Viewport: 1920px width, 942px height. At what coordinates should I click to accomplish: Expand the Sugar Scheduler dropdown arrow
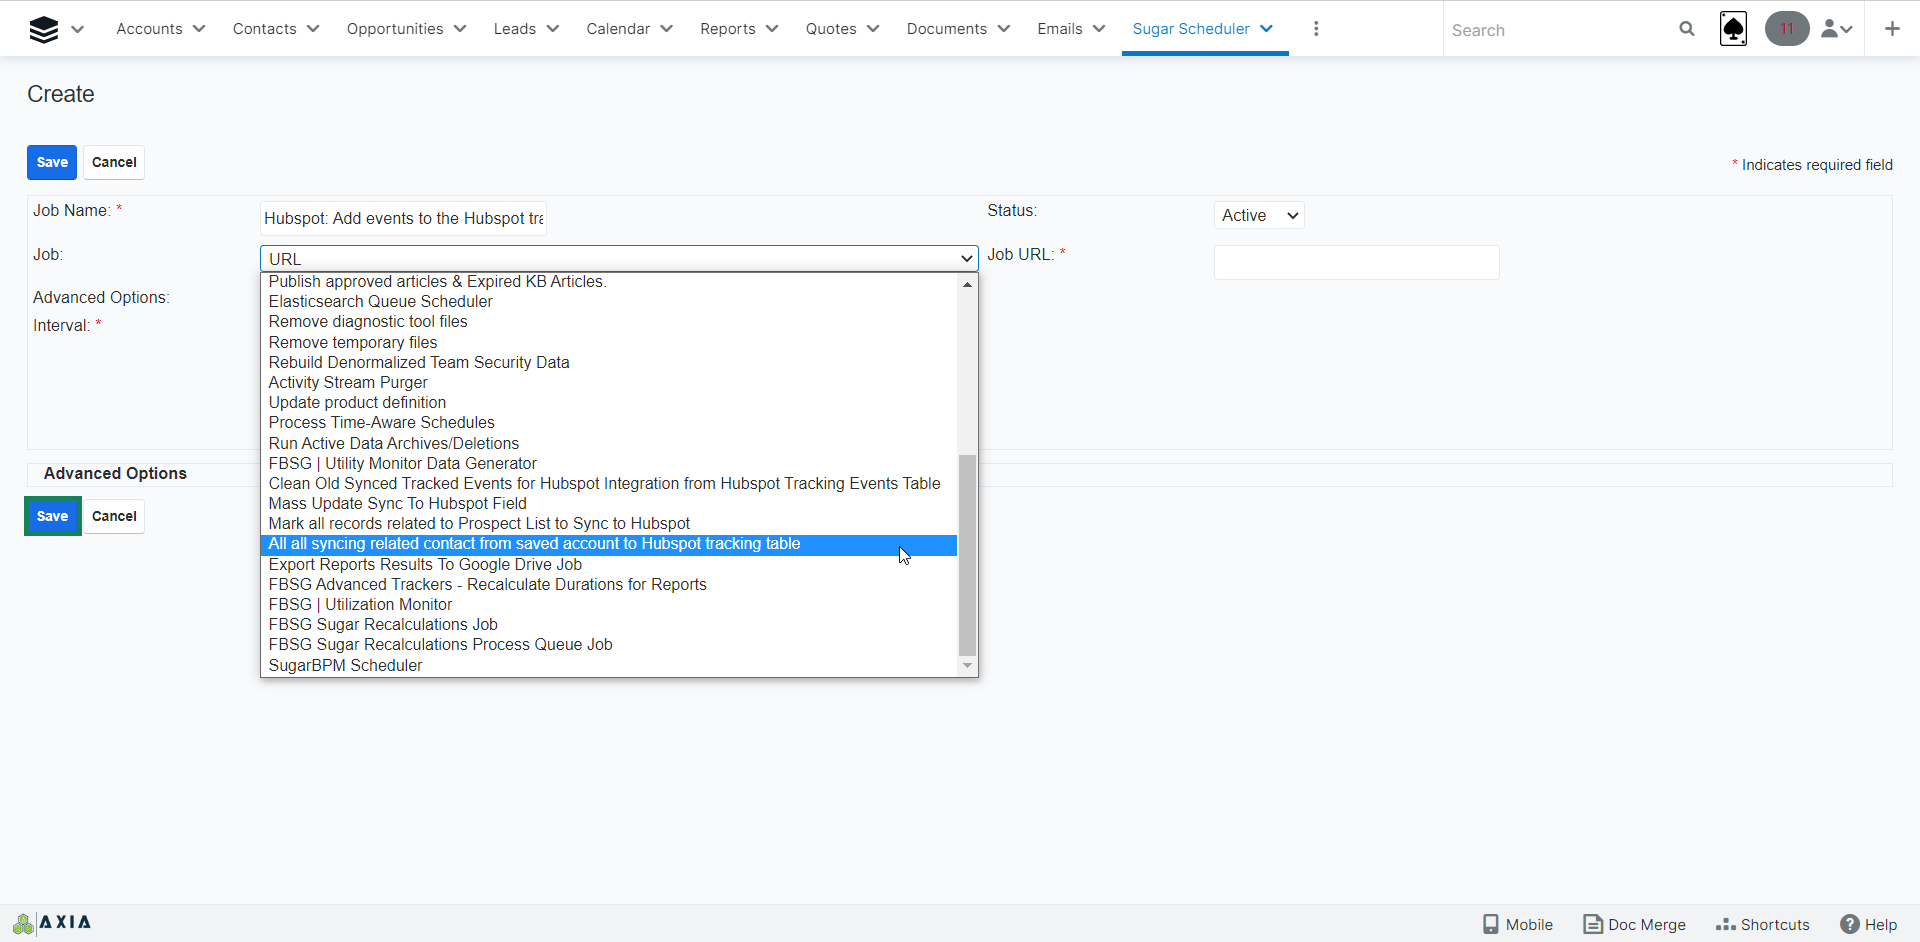(1267, 29)
